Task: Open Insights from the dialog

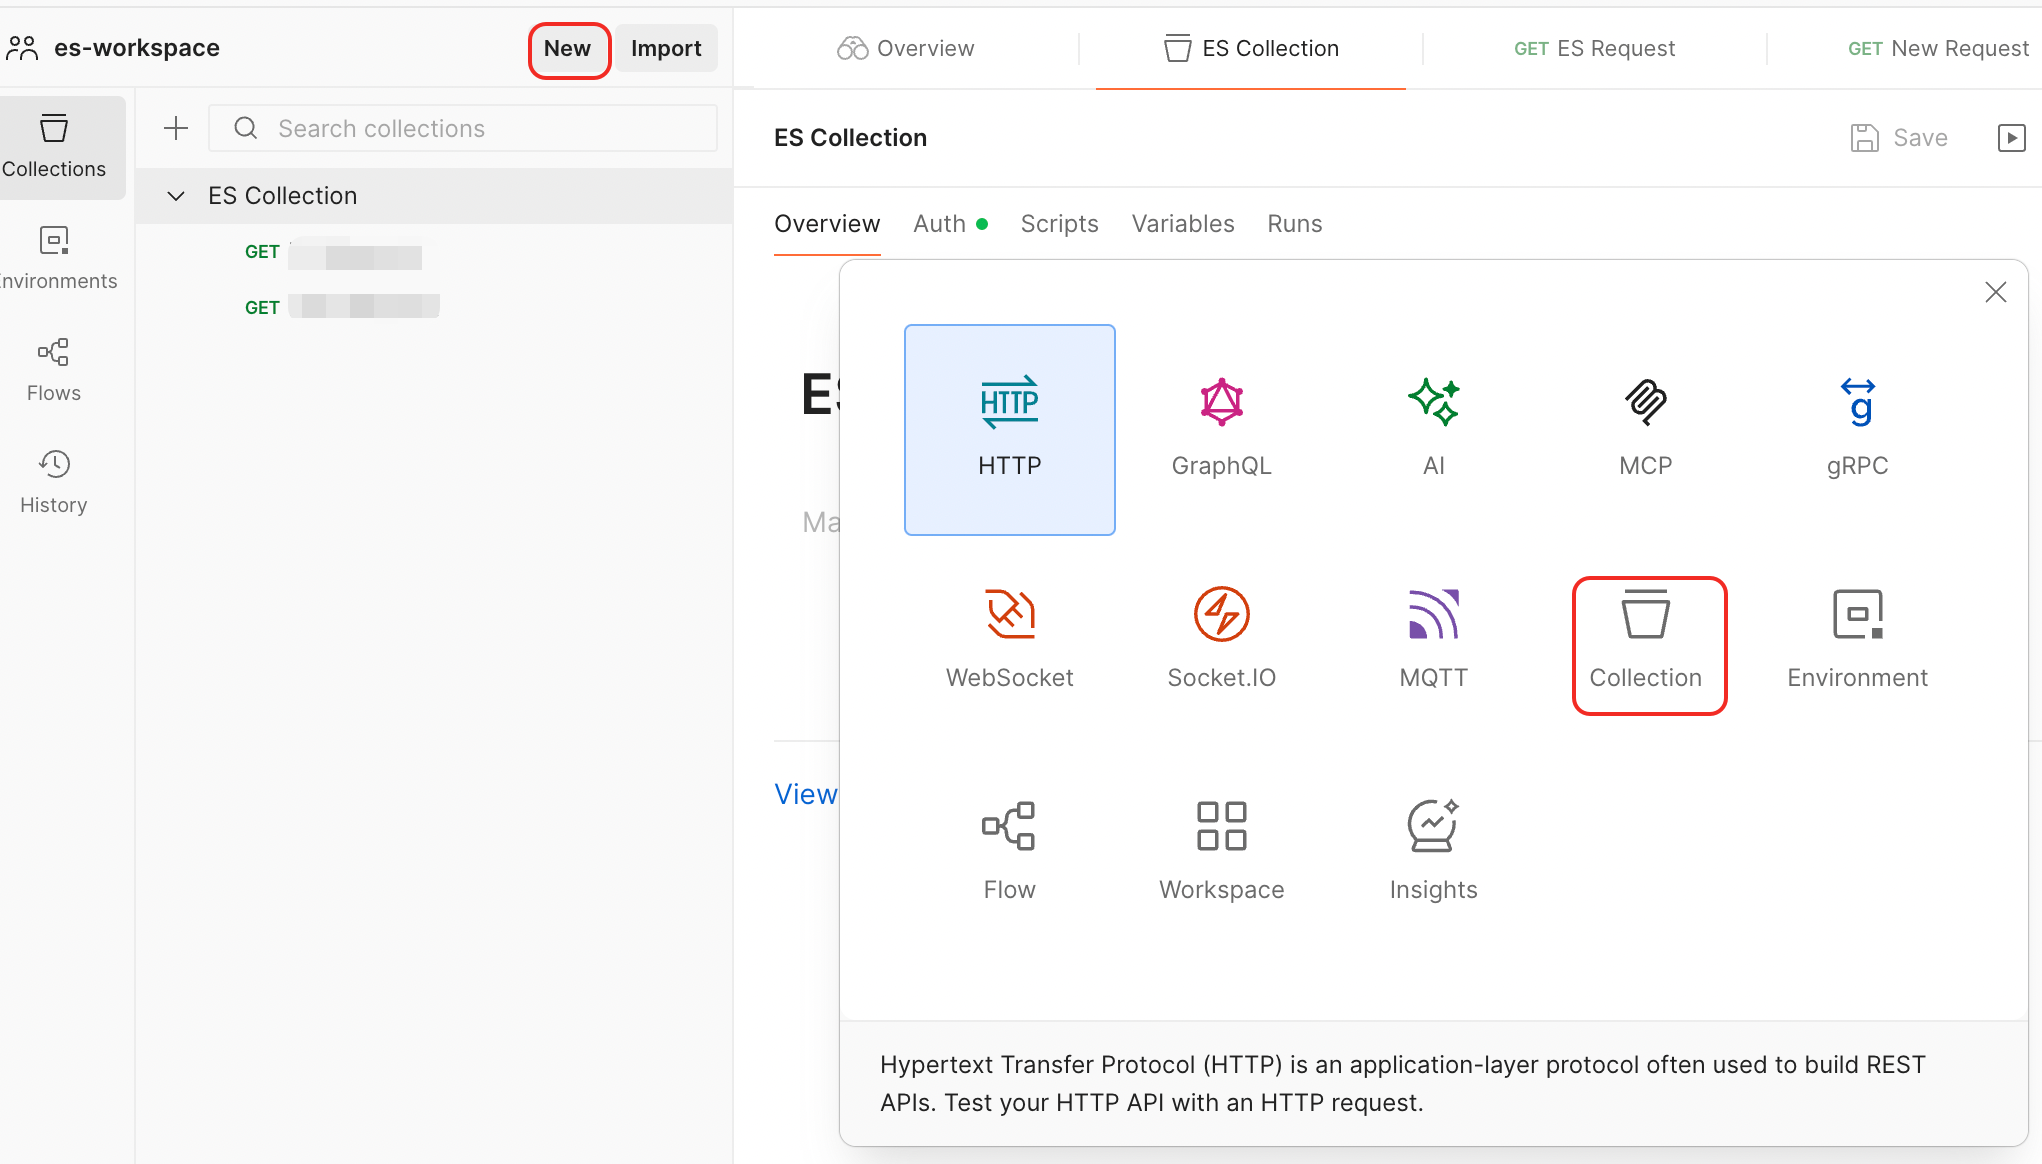Action: pyautogui.click(x=1434, y=854)
